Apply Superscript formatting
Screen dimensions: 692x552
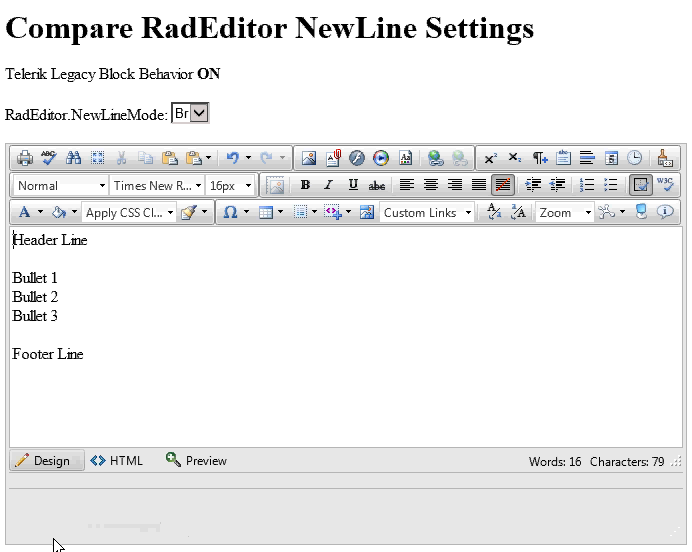pos(491,158)
